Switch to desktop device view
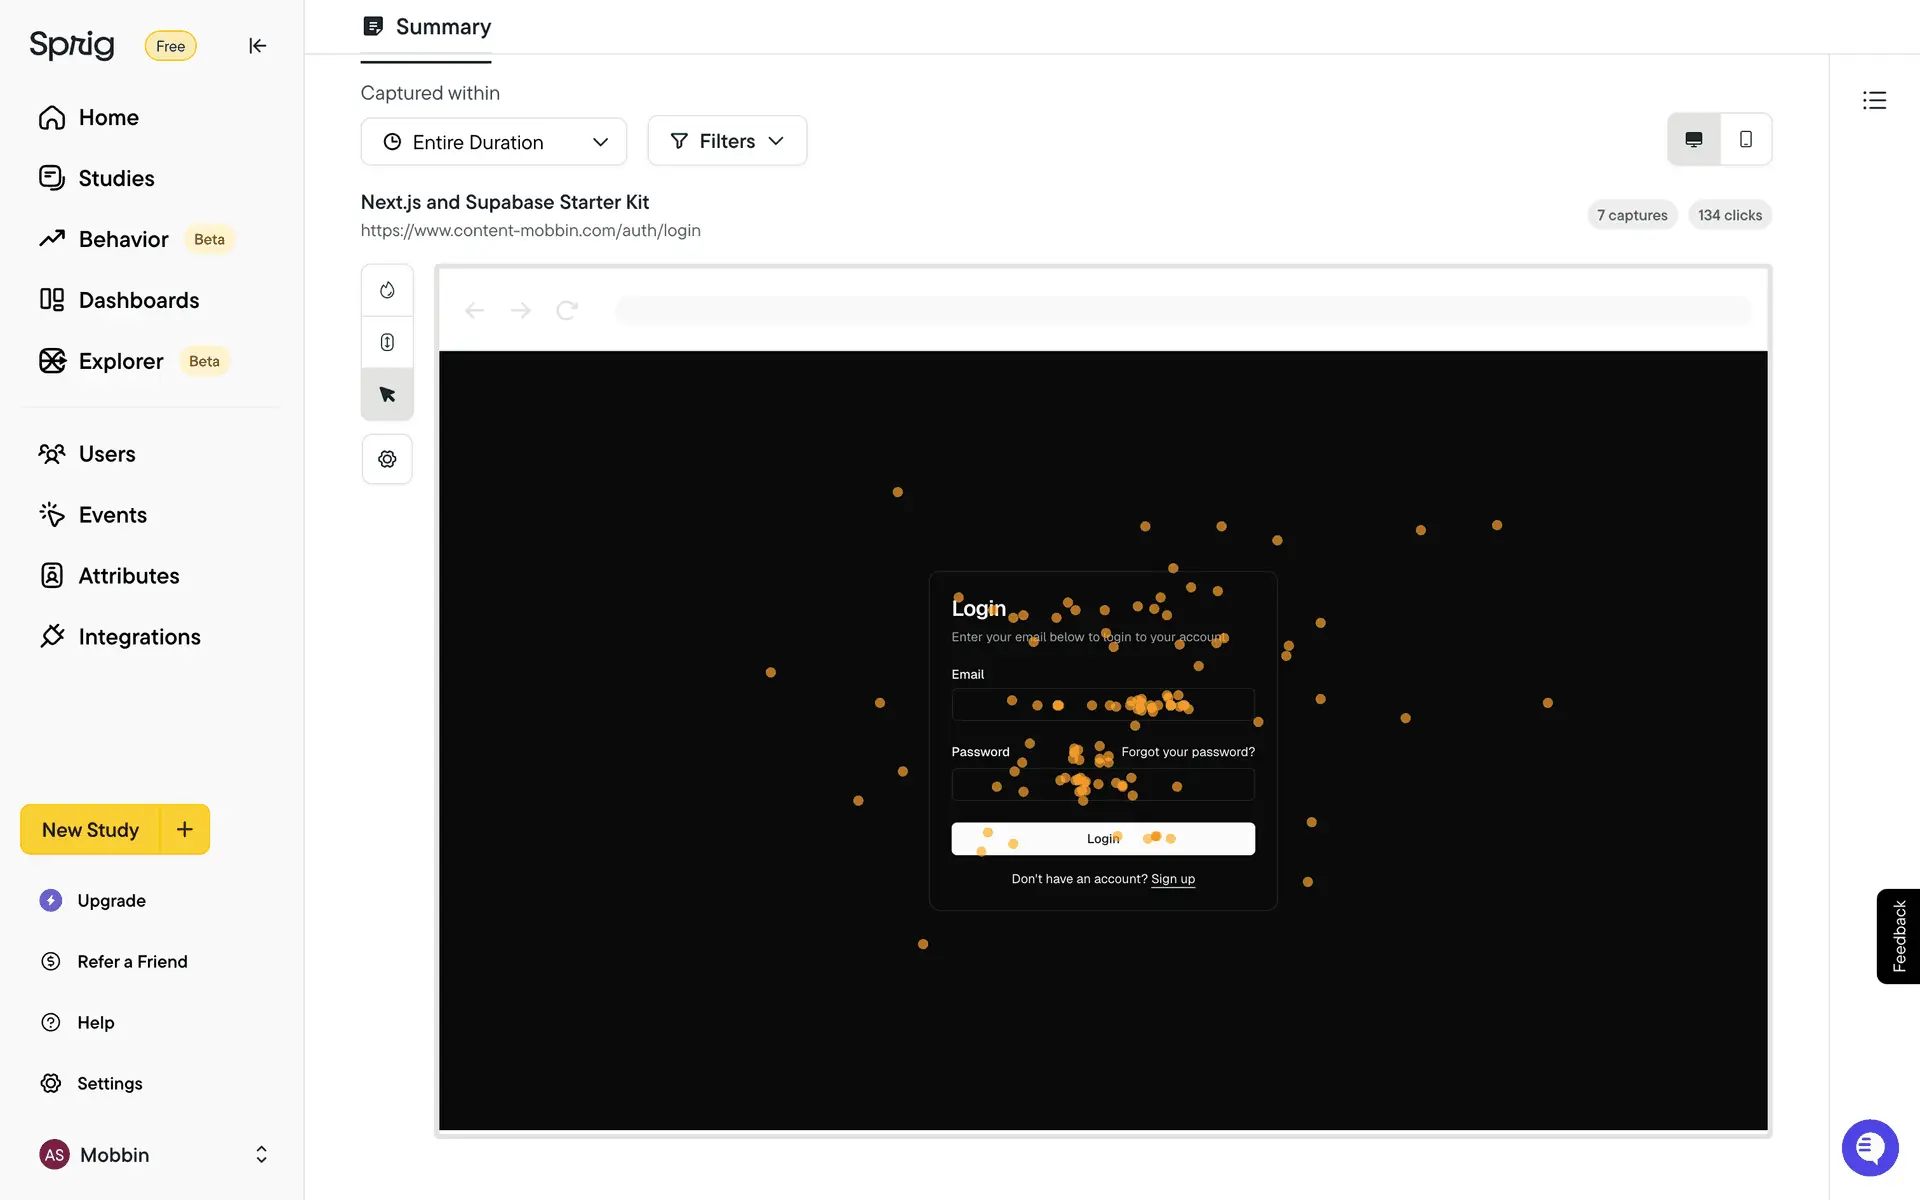The width and height of the screenshot is (1920, 1200). coord(1693,139)
